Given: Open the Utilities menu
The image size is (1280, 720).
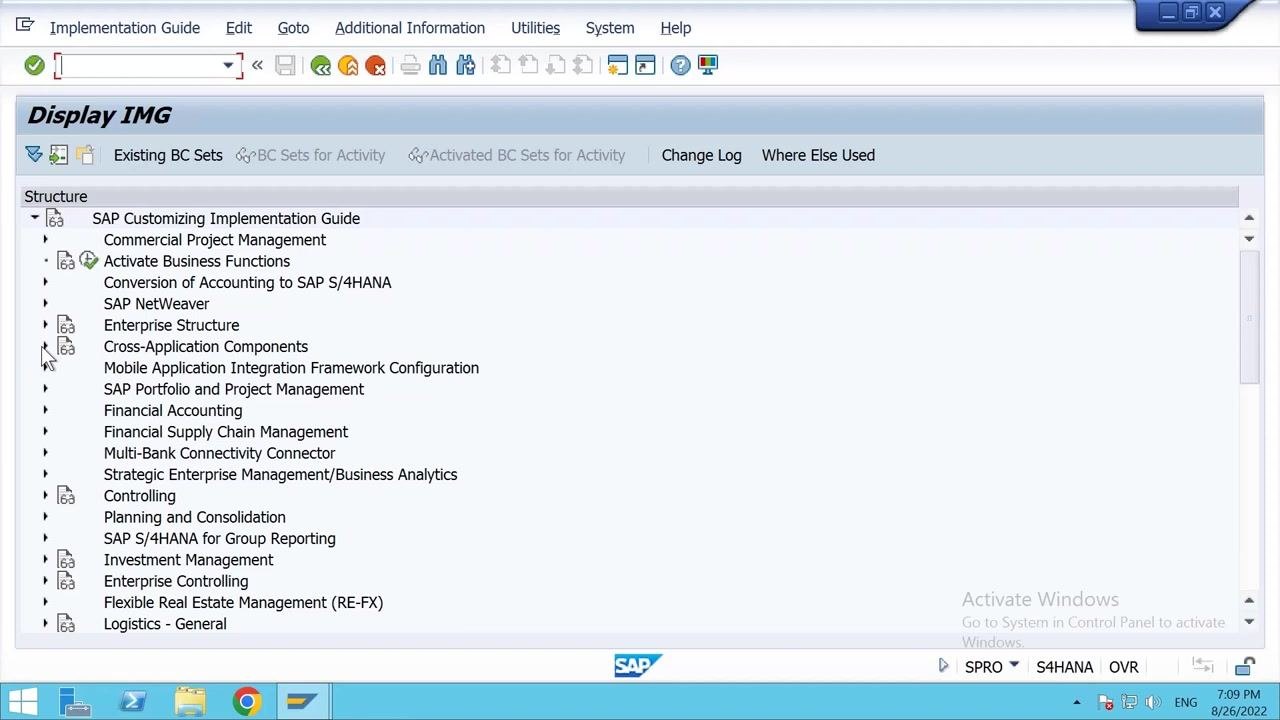Looking at the screenshot, I should pos(535,28).
